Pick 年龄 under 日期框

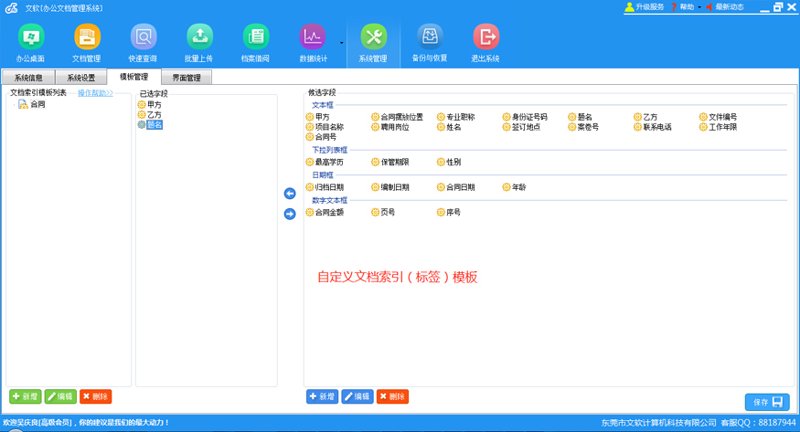coord(514,187)
